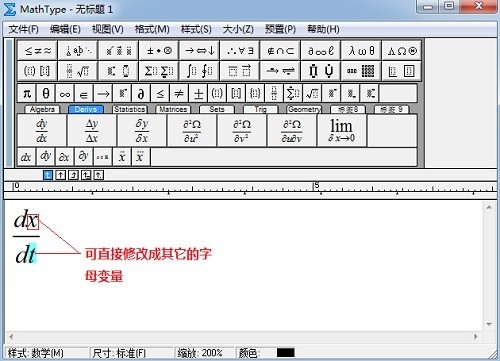
Task: Insert the lim δx→0 expression
Action: [x=342, y=130]
